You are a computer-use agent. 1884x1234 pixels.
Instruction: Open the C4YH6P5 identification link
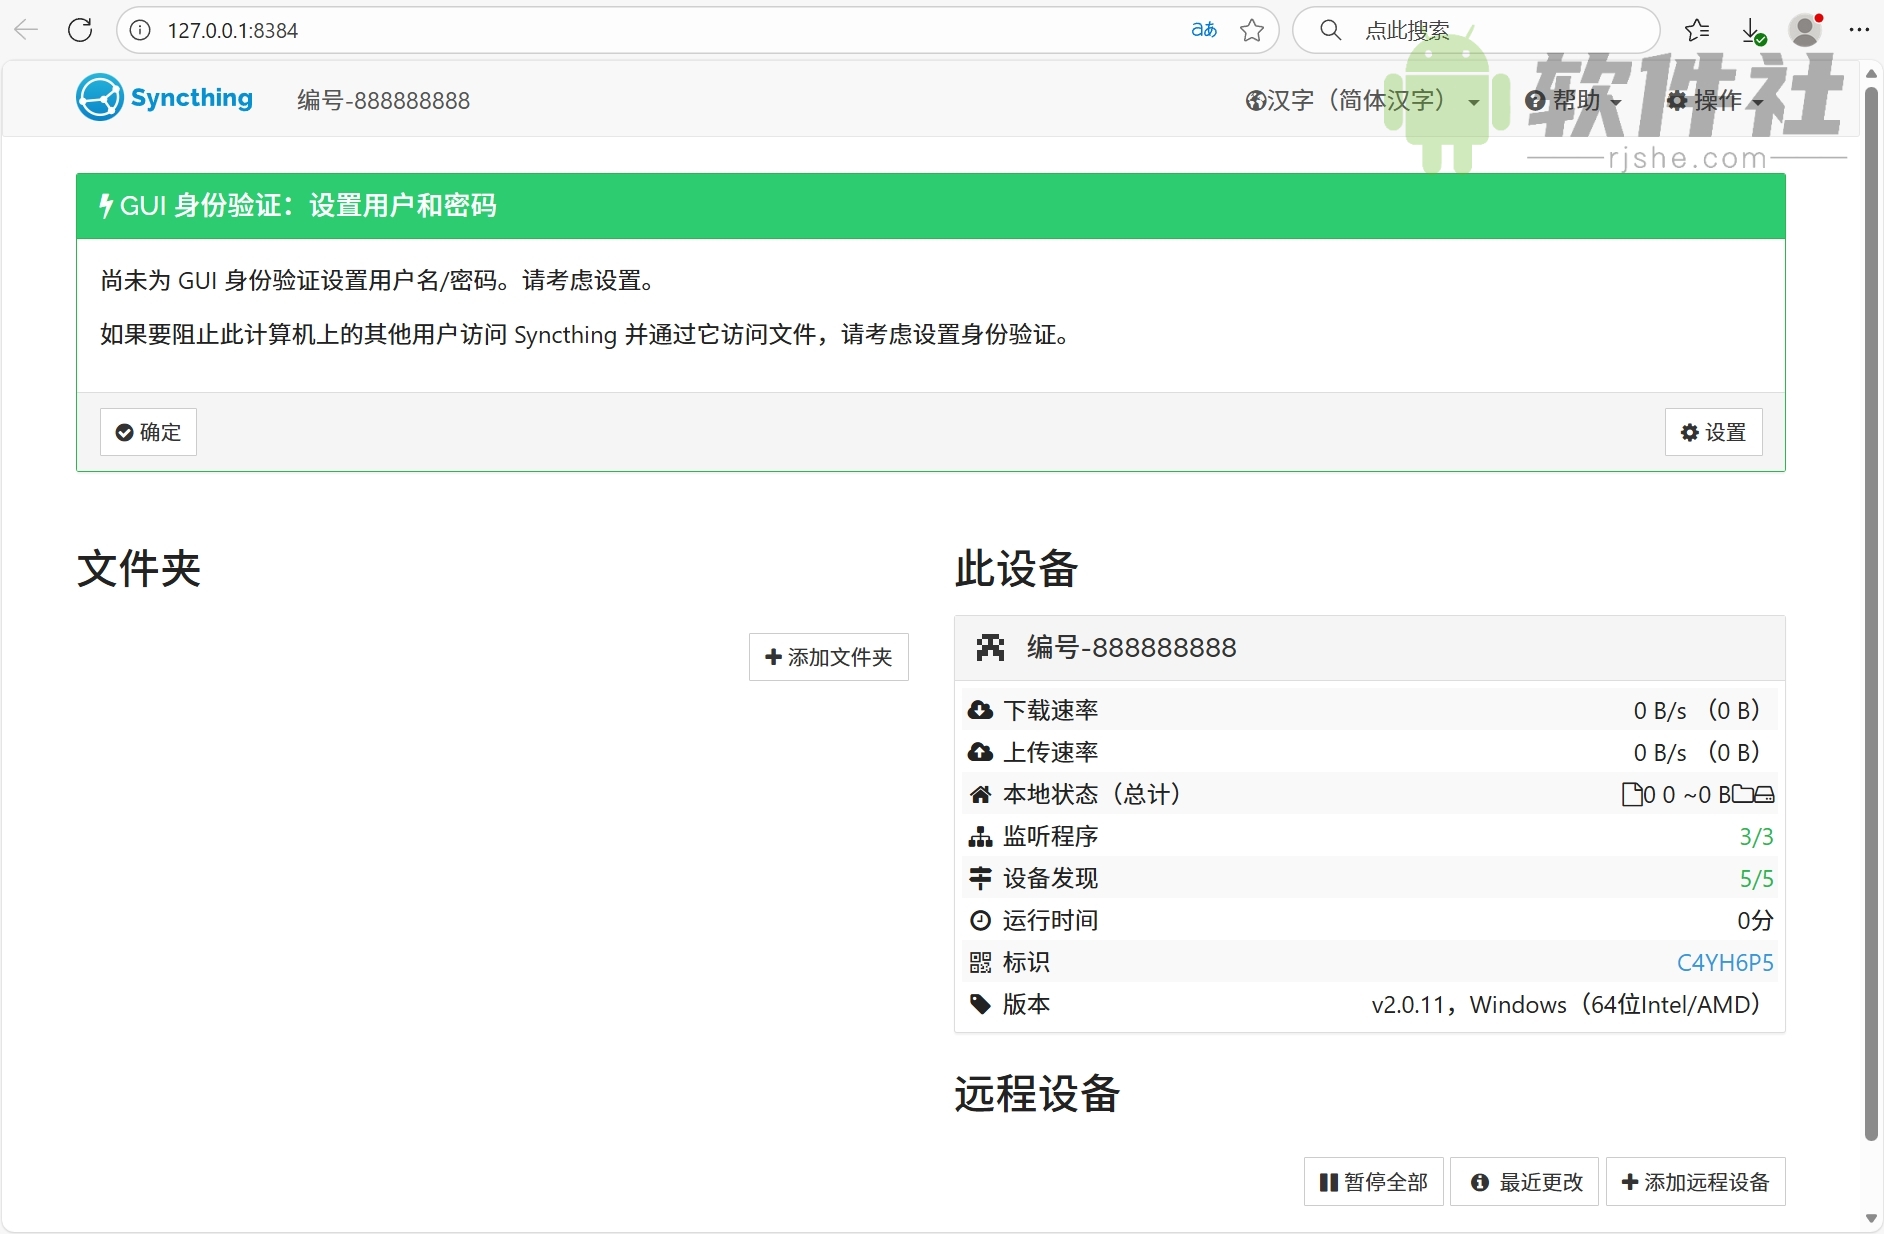coord(1725,962)
